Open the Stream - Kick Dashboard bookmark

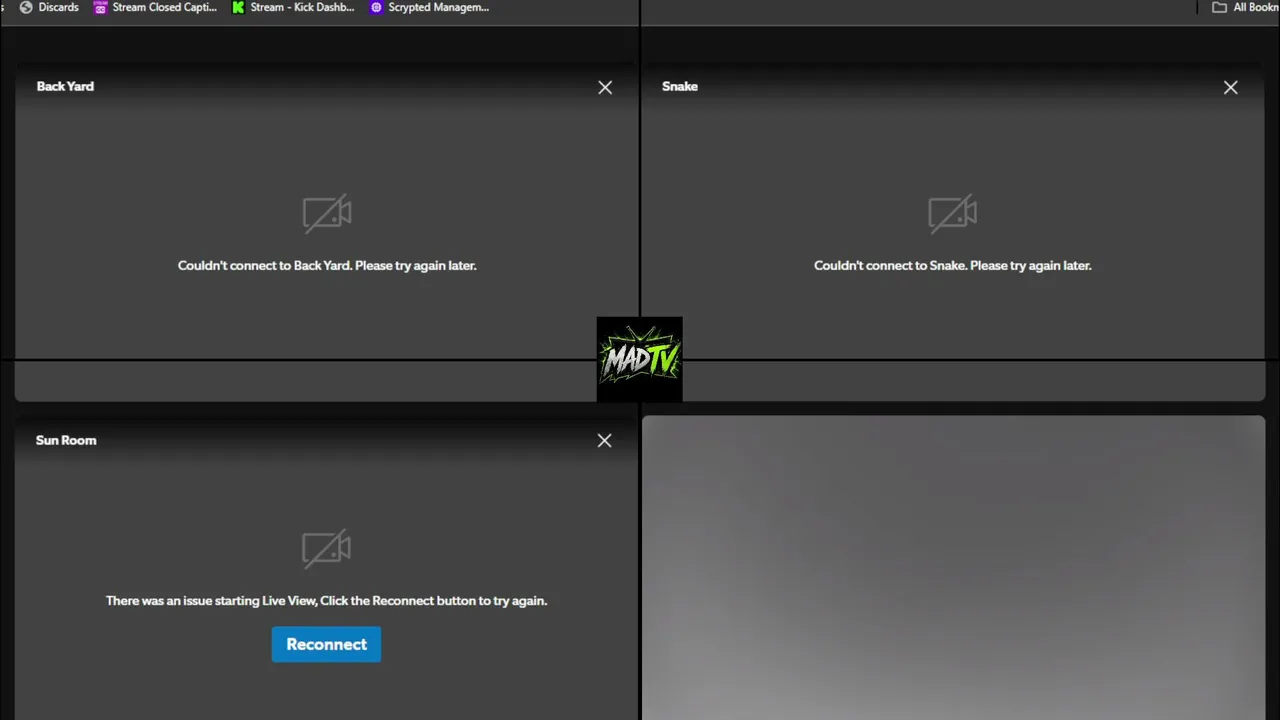[293, 7]
